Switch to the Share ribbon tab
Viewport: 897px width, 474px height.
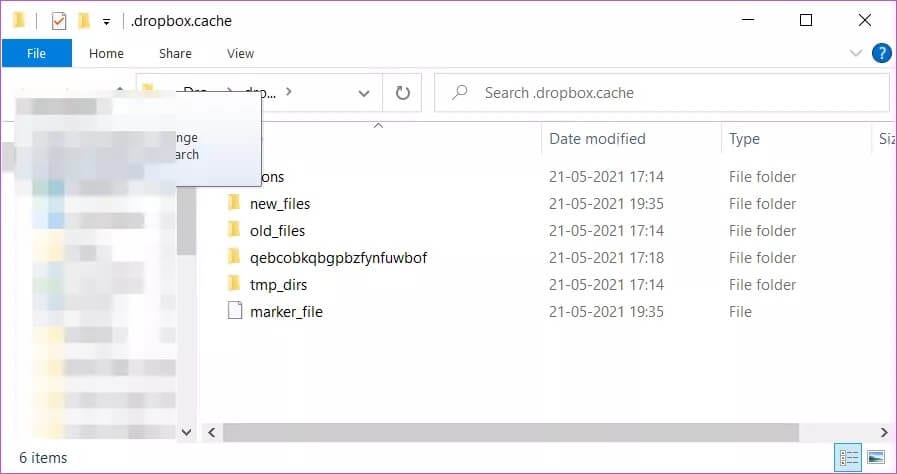pyautogui.click(x=175, y=53)
